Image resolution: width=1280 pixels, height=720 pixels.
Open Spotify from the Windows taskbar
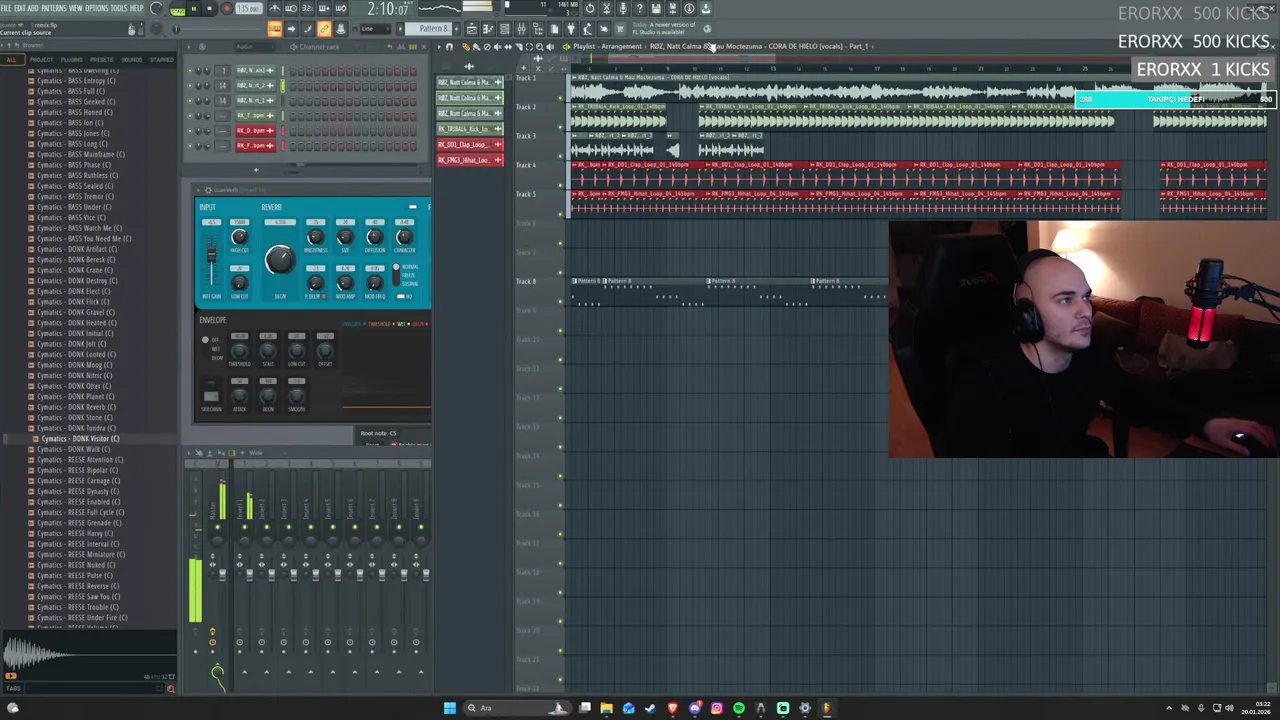point(738,708)
